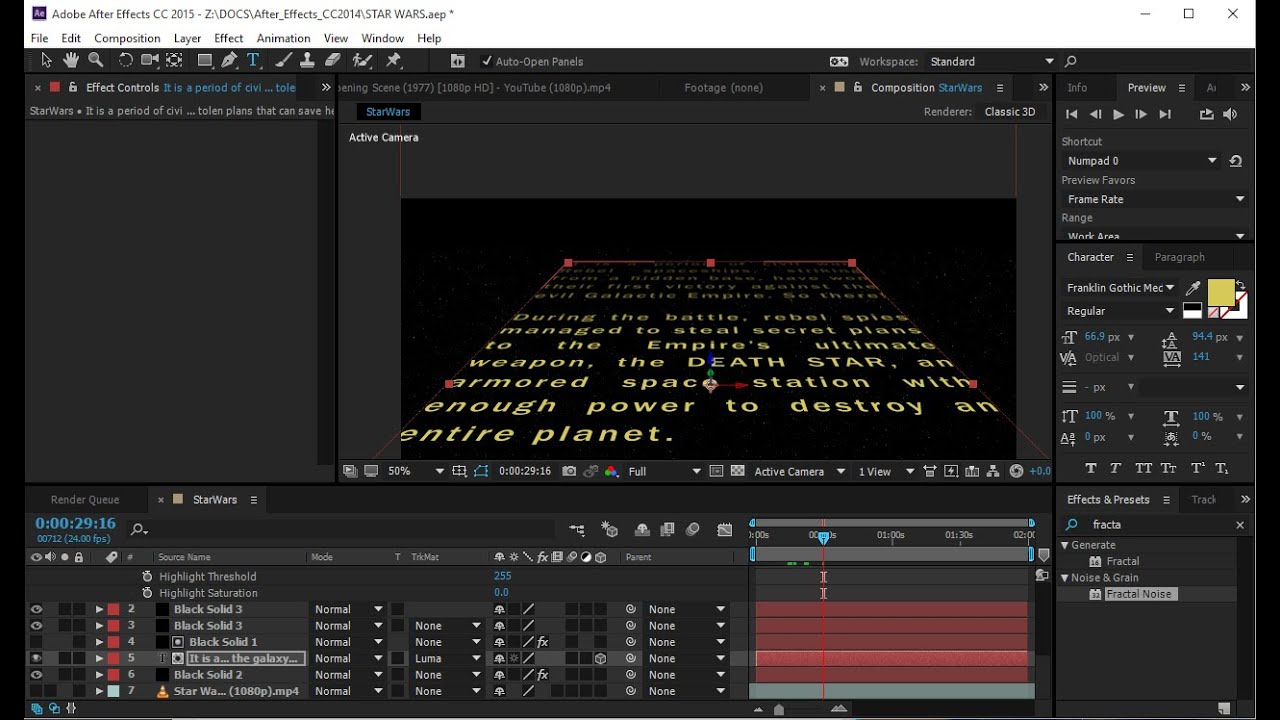The width and height of the screenshot is (1280, 720).
Task: Click the eyedropper in Character panel
Action: pyautogui.click(x=1192, y=288)
